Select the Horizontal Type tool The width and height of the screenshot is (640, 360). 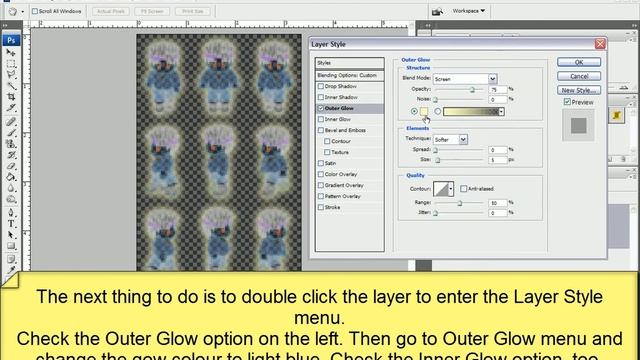click(11, 224)
